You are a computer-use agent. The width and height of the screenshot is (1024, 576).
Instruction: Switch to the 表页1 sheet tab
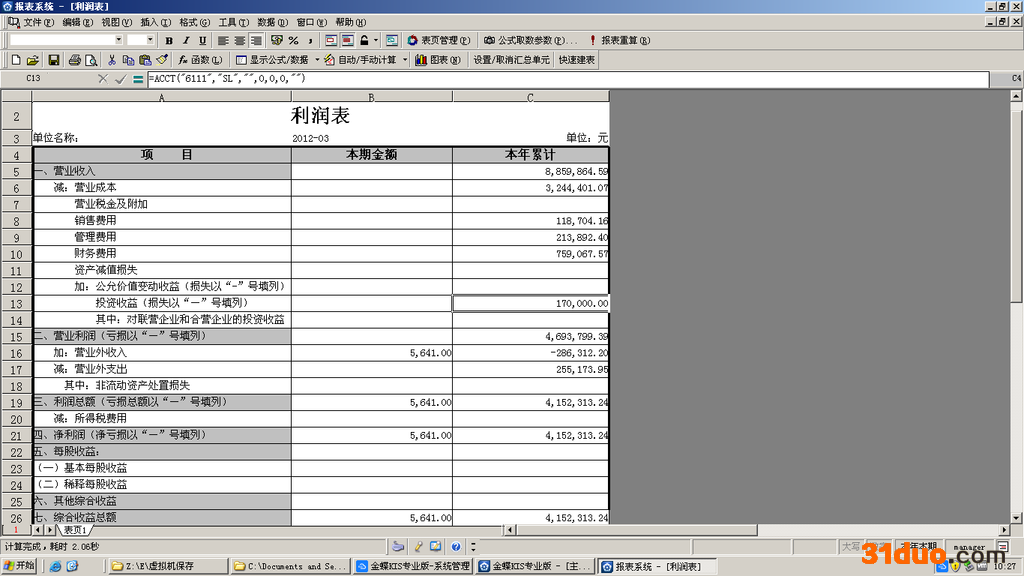click(x=75, y=530)
